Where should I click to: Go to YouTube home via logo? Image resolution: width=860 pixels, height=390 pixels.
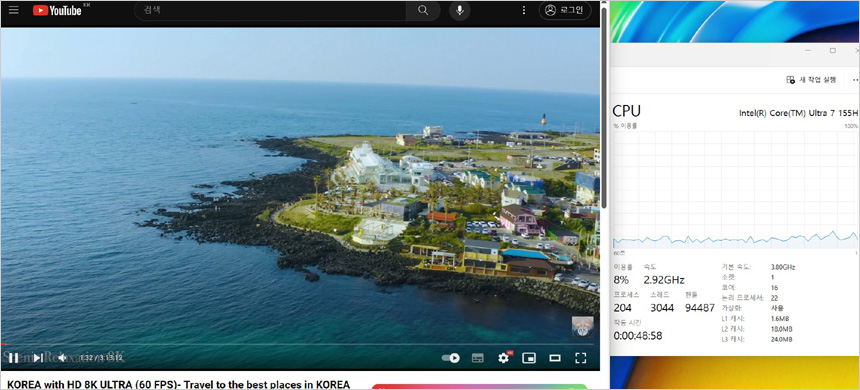56,10
